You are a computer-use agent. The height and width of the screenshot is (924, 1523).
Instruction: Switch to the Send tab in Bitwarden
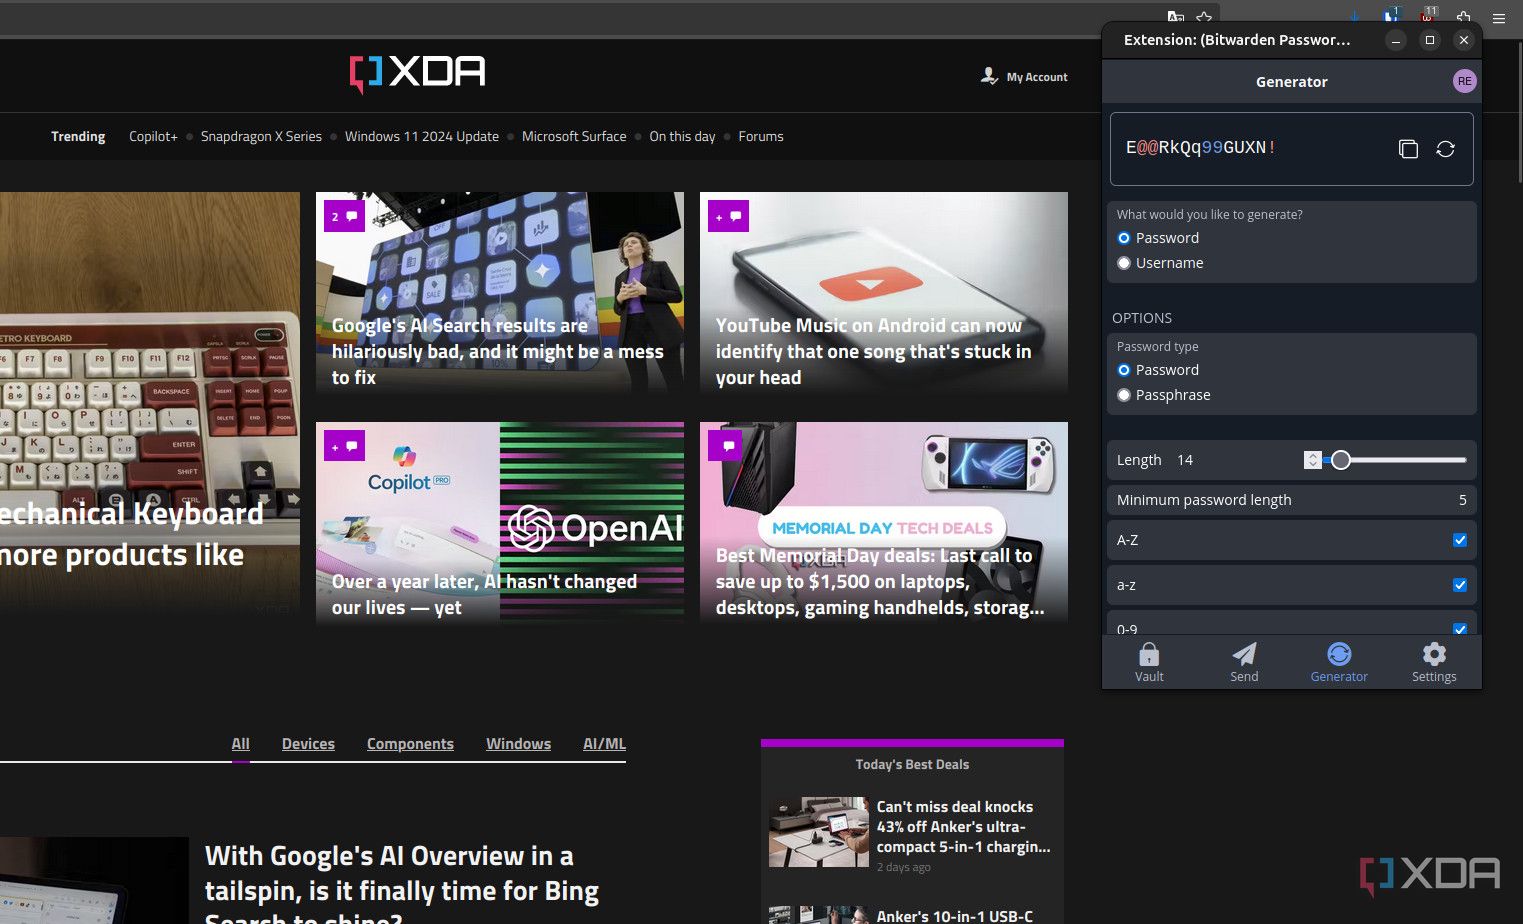pyautogui.click(x=1244, y=662)
